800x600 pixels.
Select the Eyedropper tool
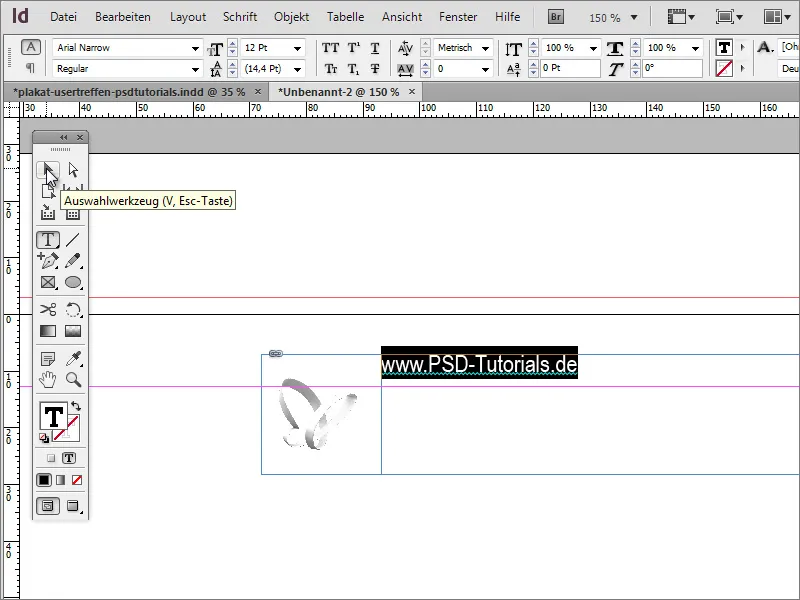[73, 359]
